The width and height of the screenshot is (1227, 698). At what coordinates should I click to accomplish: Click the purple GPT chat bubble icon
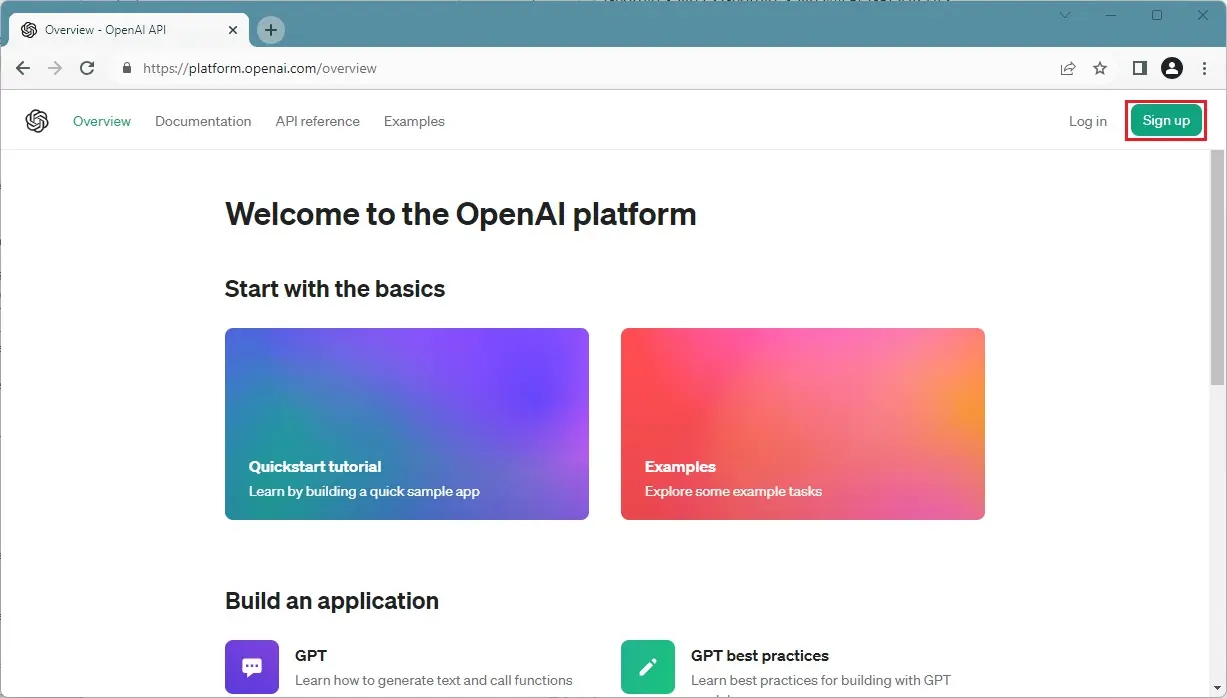(x=252, y=667)
